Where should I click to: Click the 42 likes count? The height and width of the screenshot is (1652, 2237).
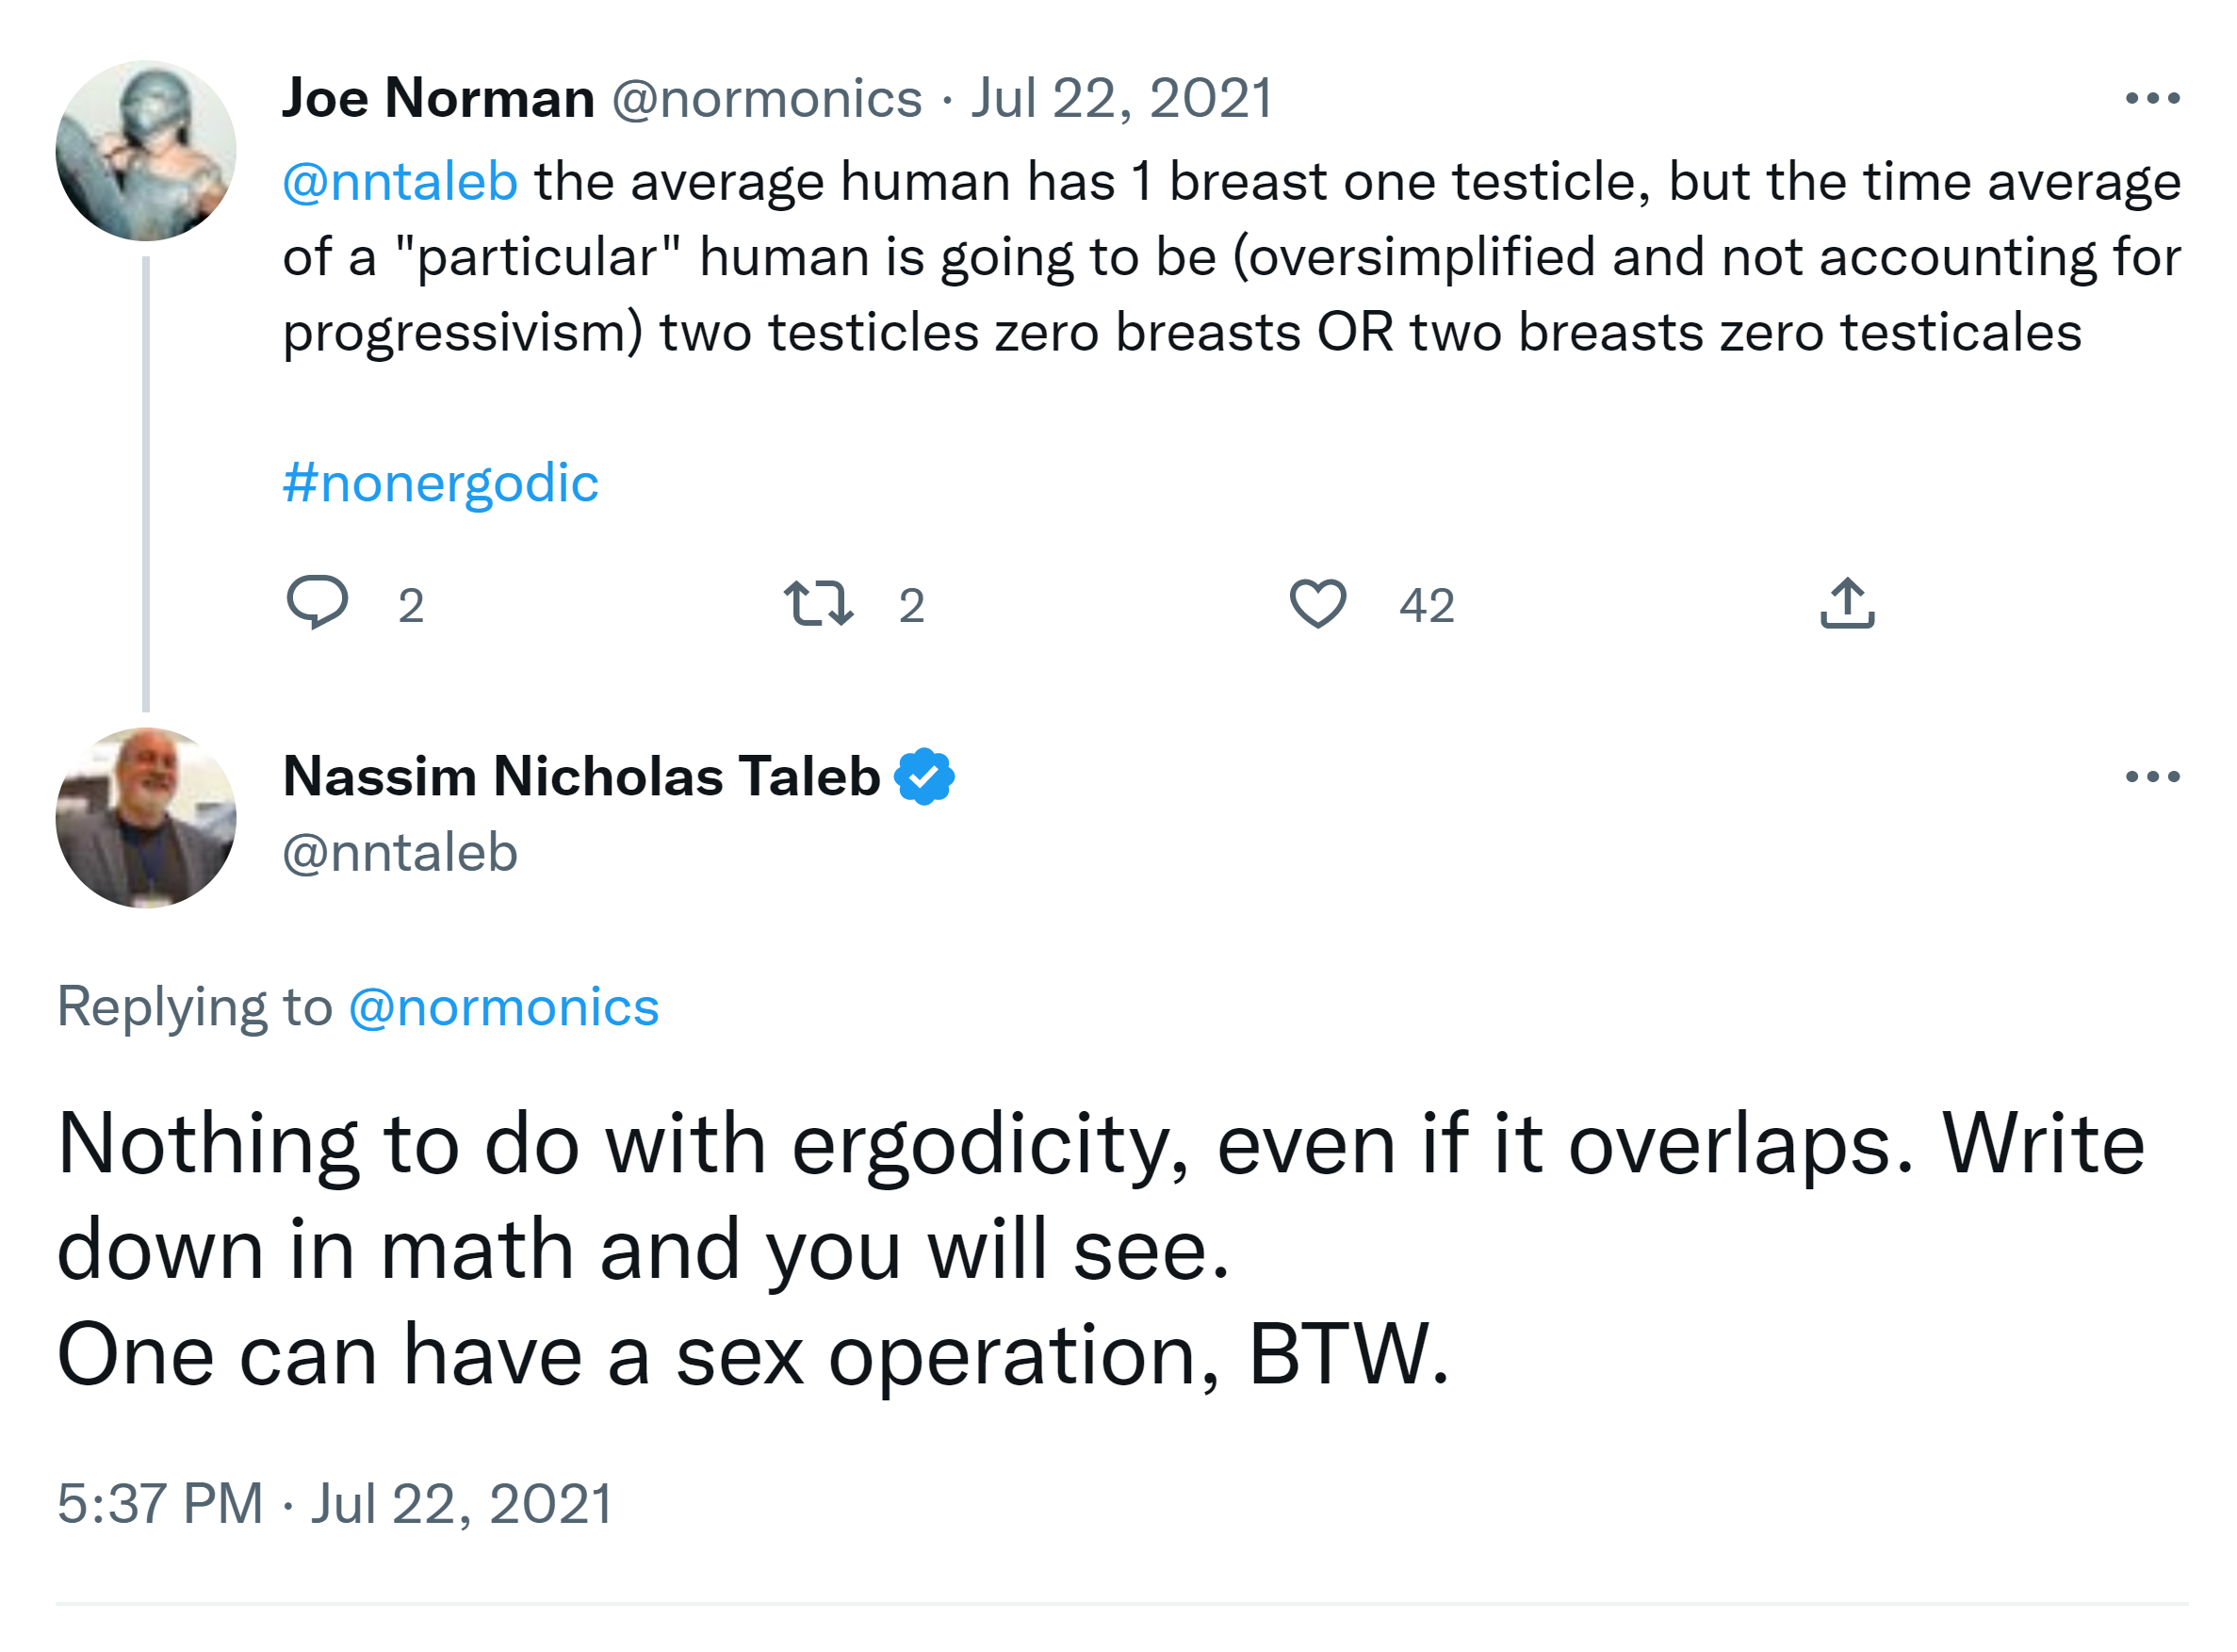[1426, 606]
